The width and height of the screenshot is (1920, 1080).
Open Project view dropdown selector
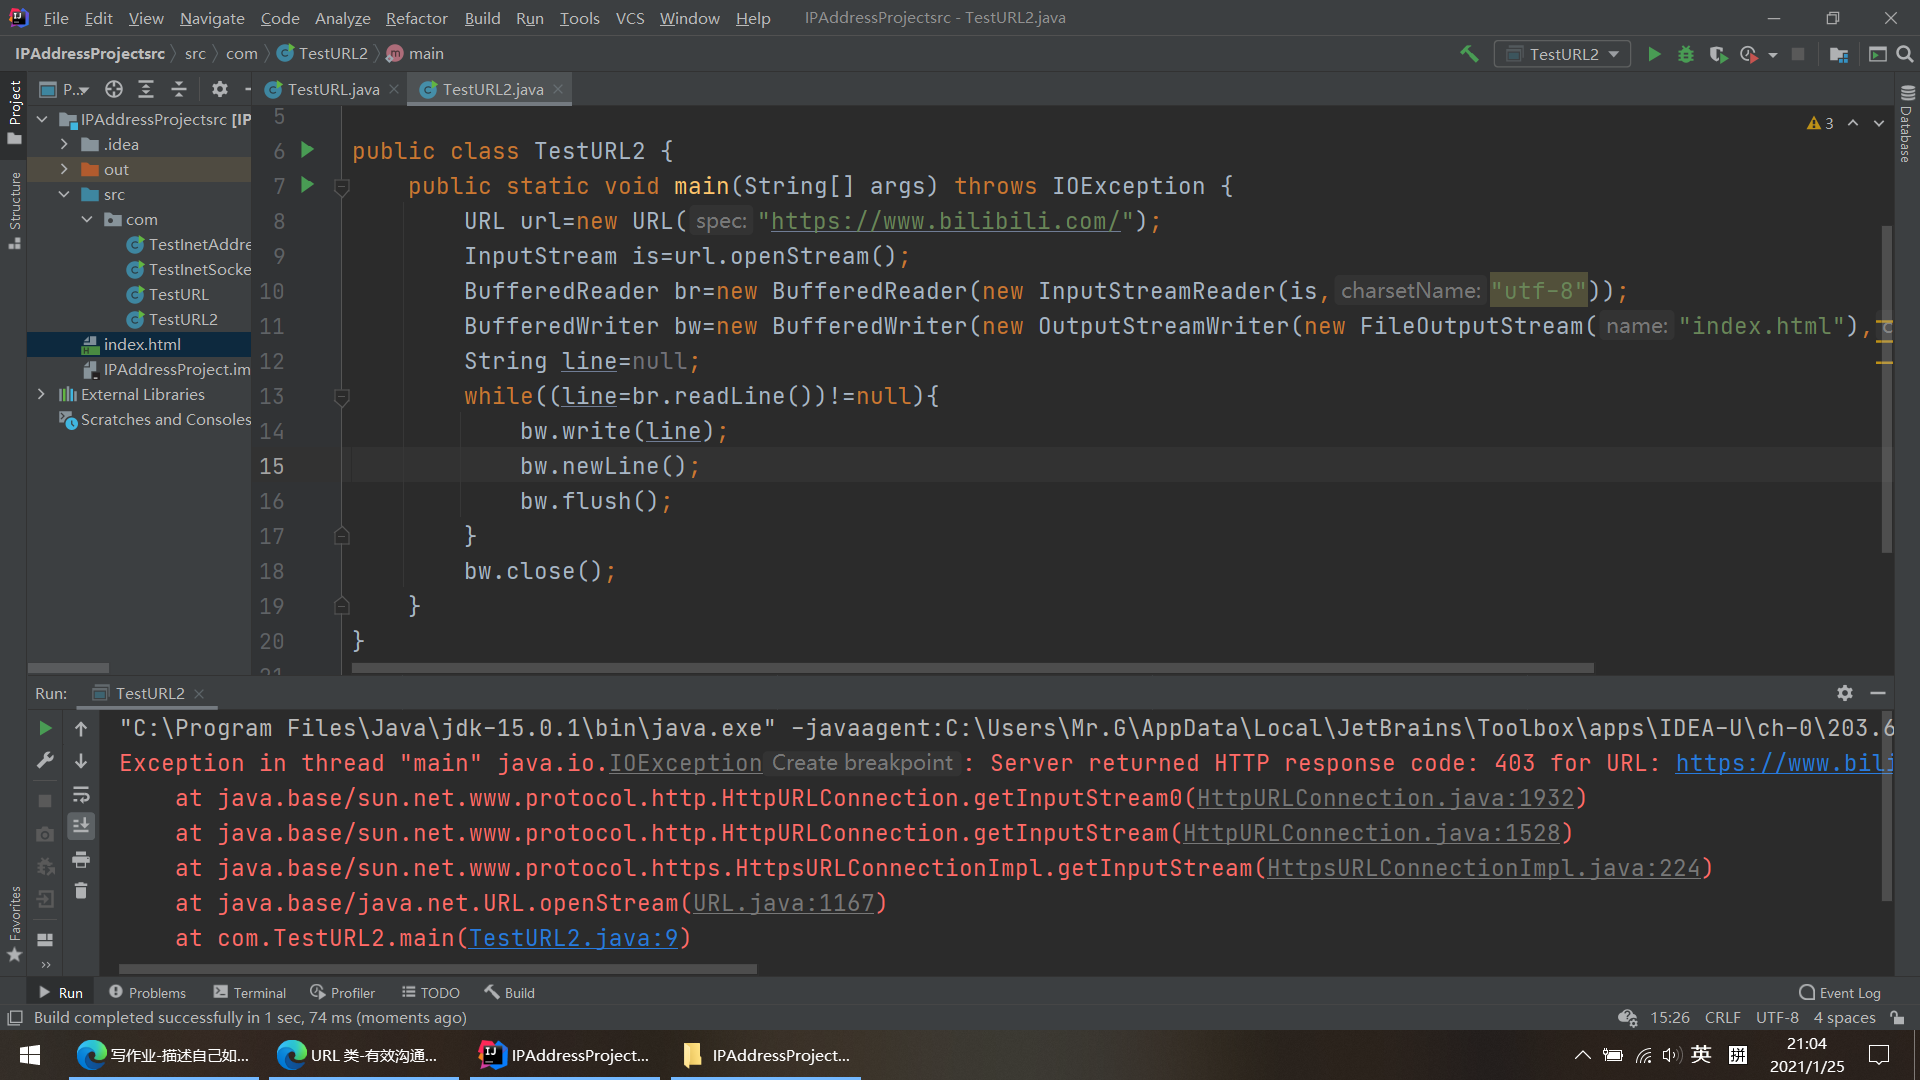click(65, 89)
